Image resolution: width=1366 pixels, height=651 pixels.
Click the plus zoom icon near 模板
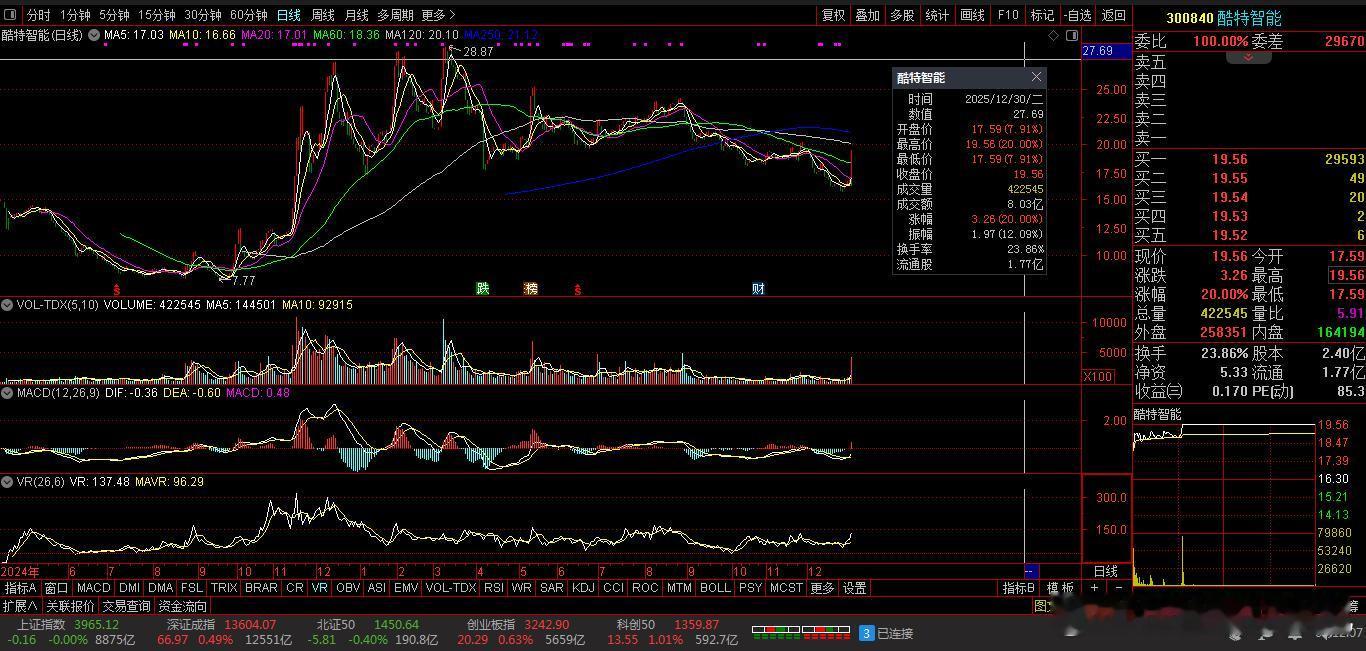point(1094,588)
